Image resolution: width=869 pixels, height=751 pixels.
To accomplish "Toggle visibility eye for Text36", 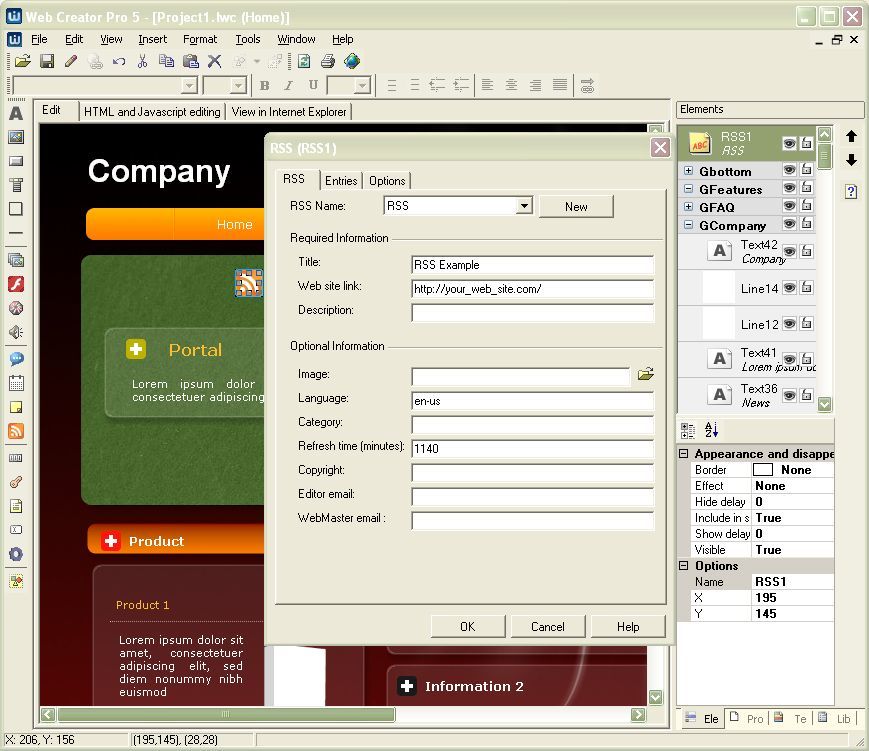I will (790, 395).
